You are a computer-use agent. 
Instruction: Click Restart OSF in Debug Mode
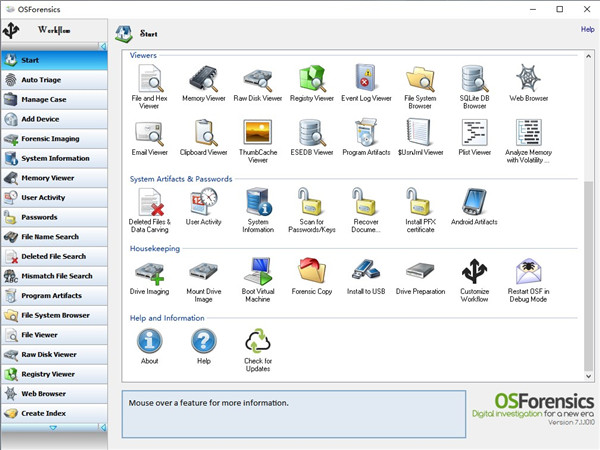pyautogui.click(x=528, y=271)
